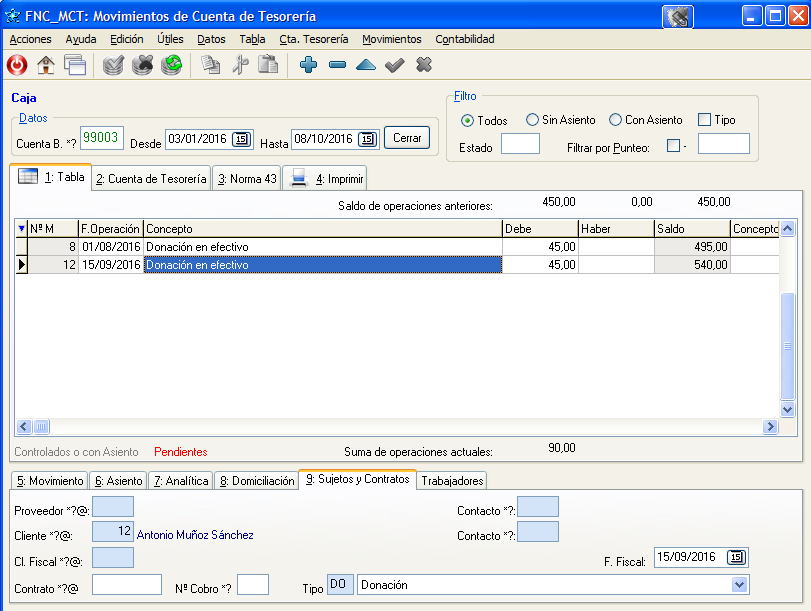The height and width of the screenshot is (611, 811).
Task: Click the vertical scrollbar down arrow
Action: pos(787,409)
